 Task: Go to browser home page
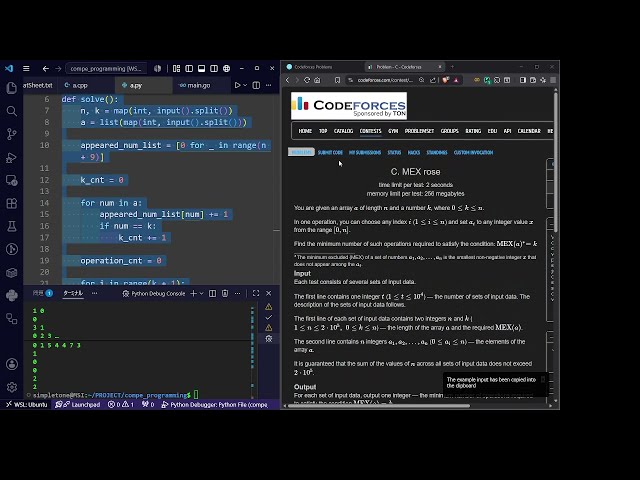(x=317, y=80)
